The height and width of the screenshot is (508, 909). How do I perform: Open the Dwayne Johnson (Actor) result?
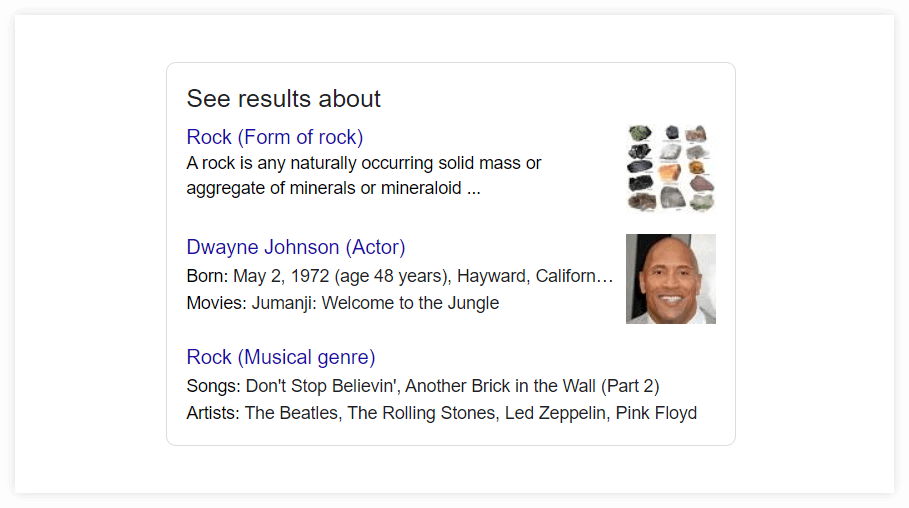point(295,247)
